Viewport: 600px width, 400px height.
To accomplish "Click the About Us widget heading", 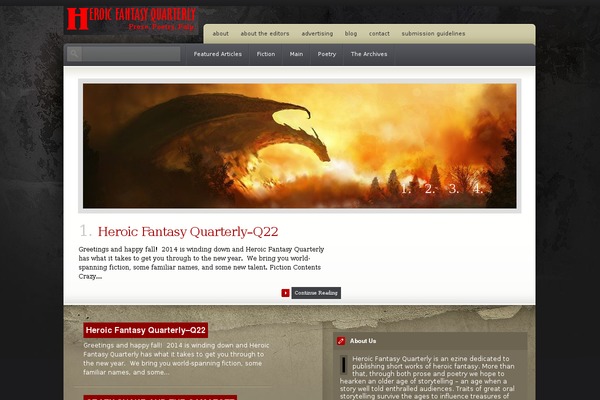I will tap(363, 341).
